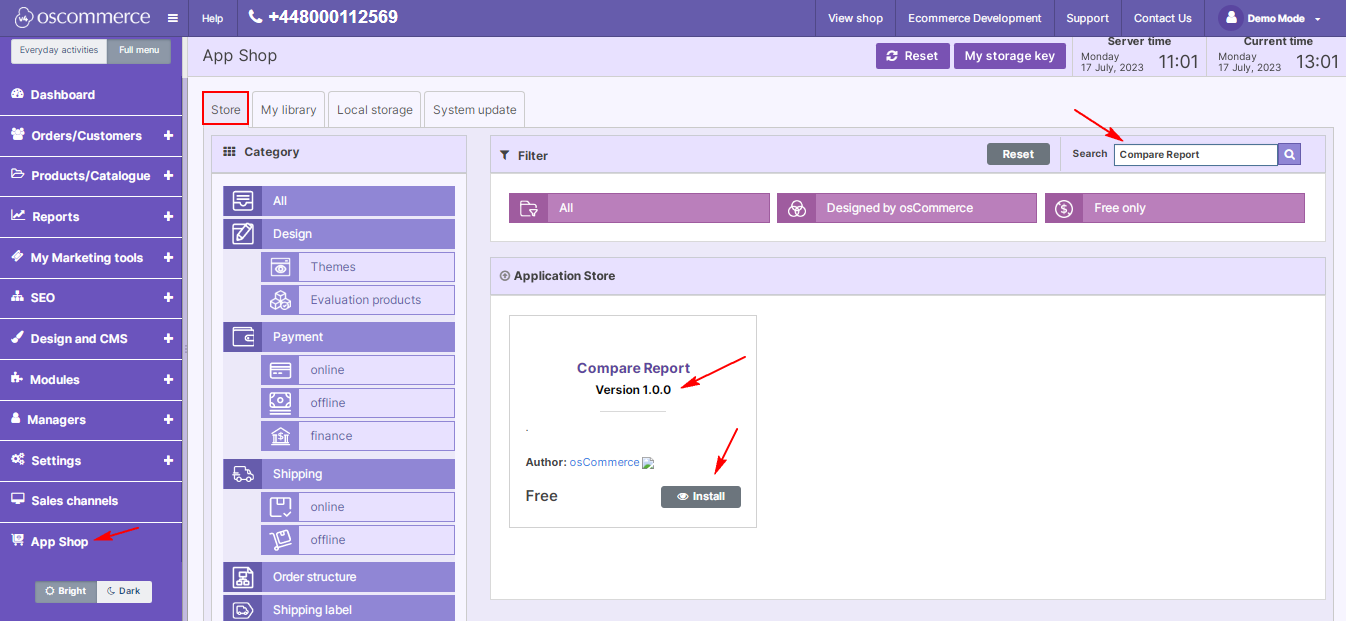Click the Shipping online box icon
Viewport: 1346px width, 621px height.
click(281, 507)
